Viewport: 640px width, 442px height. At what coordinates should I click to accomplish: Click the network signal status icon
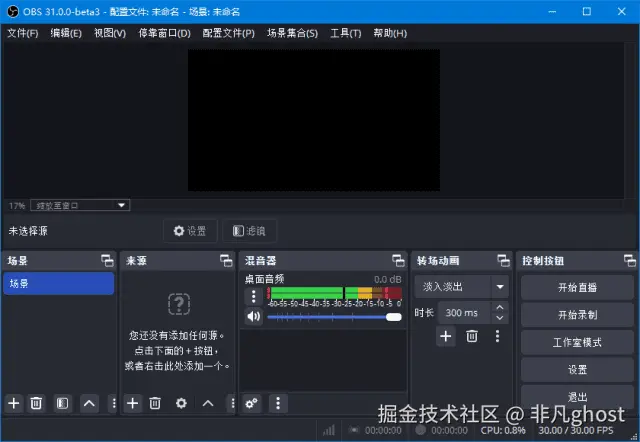coord(329,430)
